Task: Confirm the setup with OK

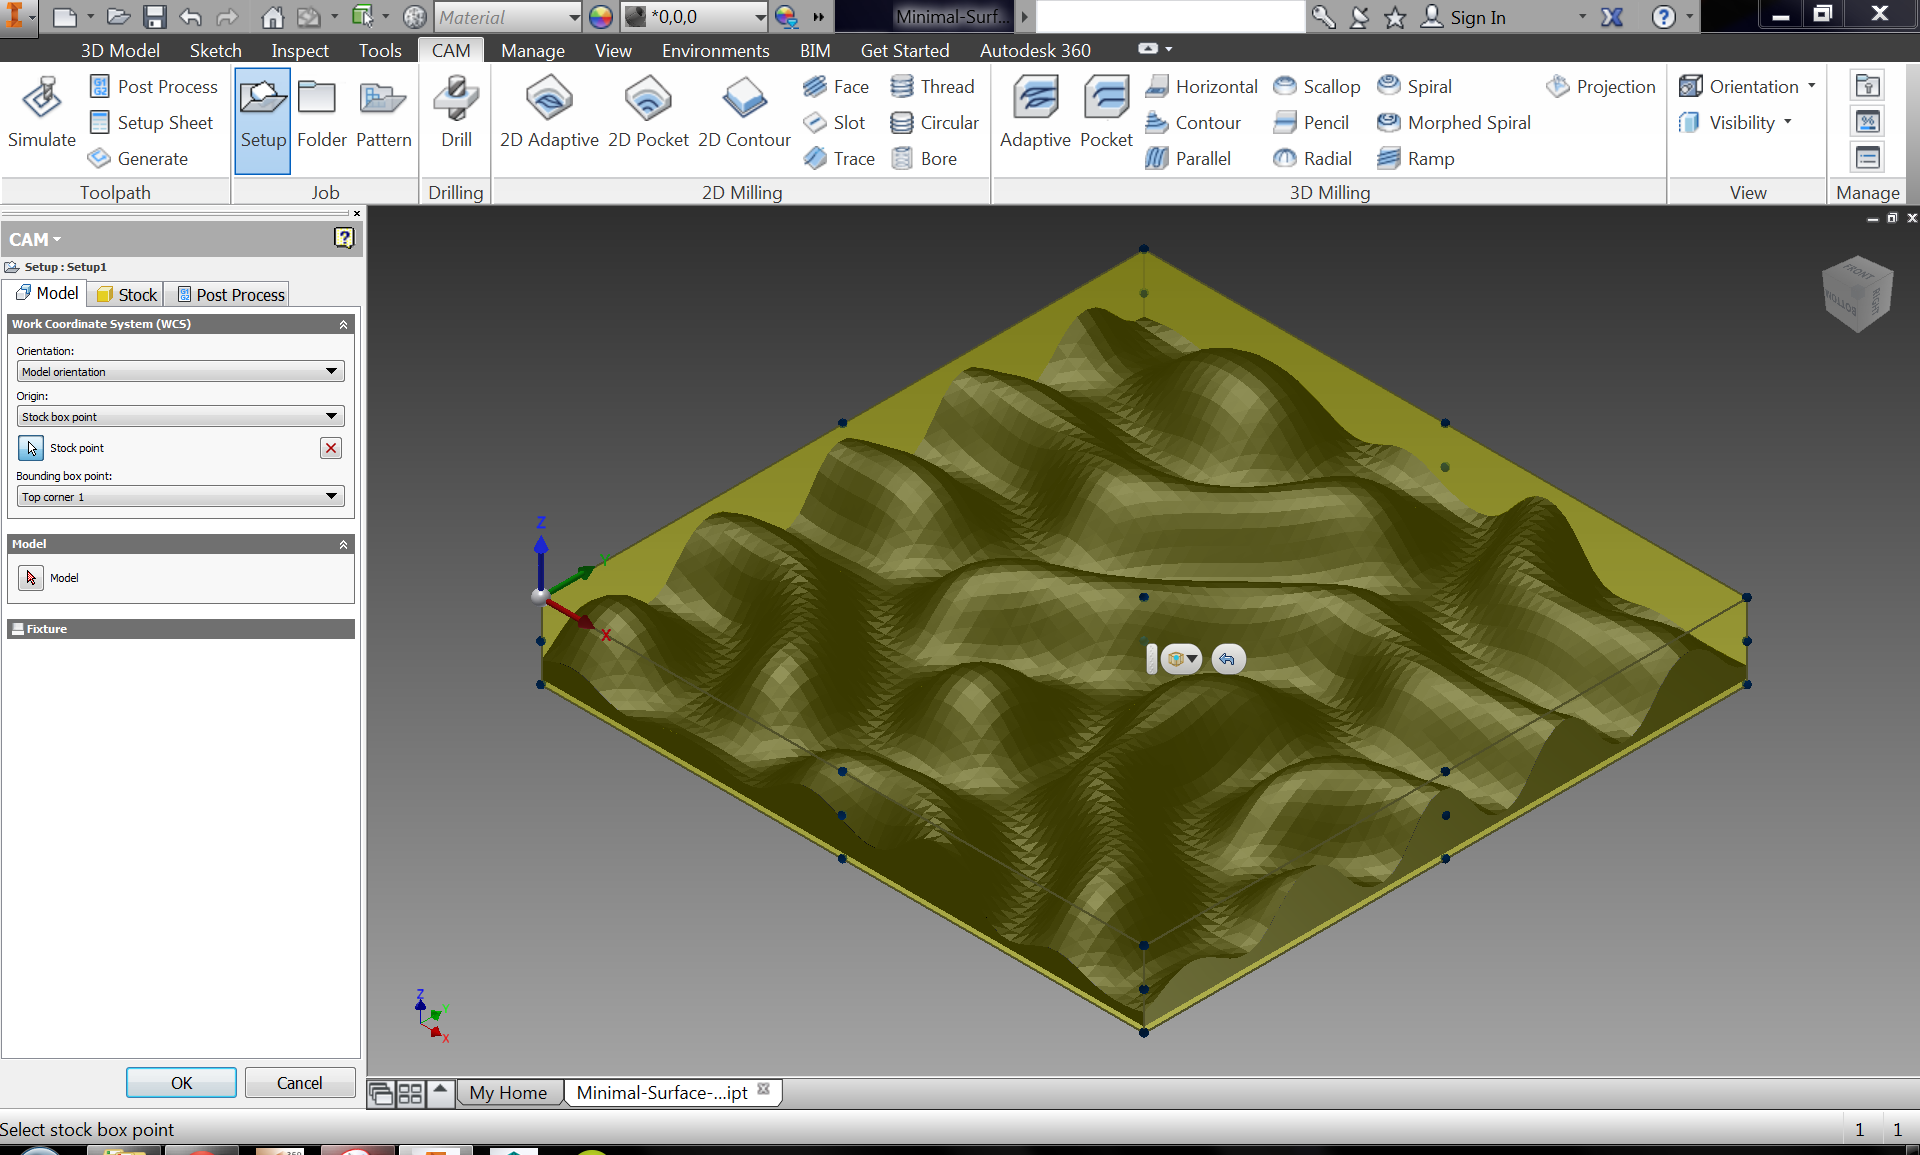Action: [181, 1083]
